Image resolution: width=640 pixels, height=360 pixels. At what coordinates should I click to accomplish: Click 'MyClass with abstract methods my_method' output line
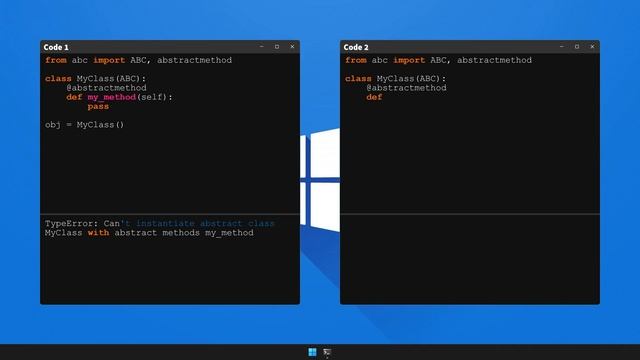click(x=149, y=233)
